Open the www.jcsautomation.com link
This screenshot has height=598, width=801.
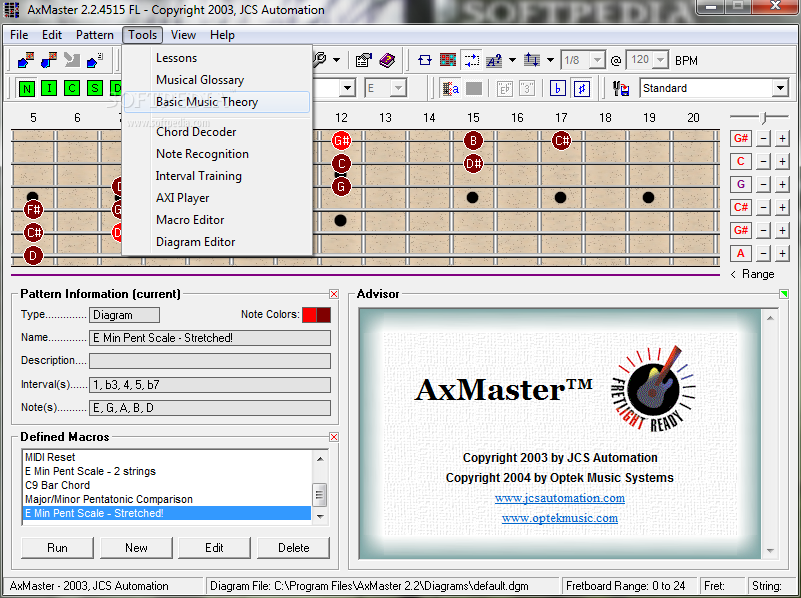click(x=559, y=498)
